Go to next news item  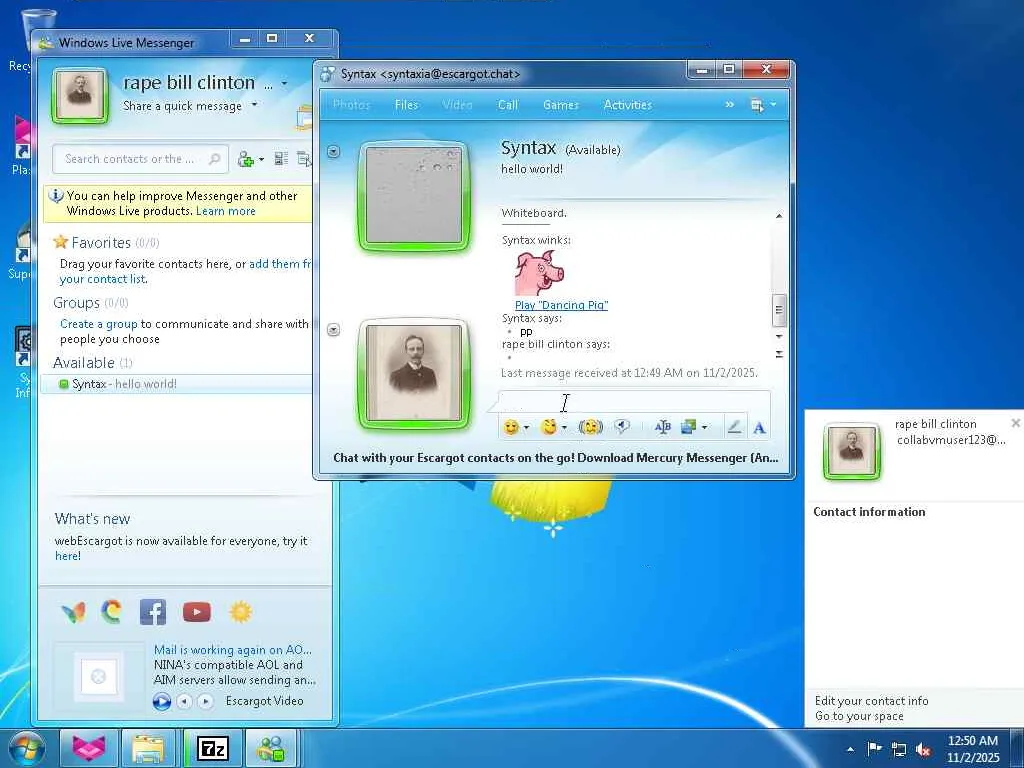click(205, 701)
